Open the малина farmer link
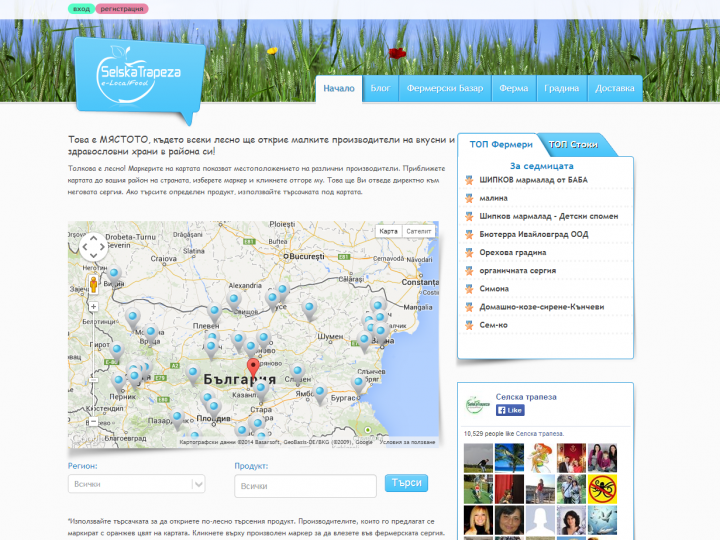This screenshot has width=720, height=540. (494, 198)
